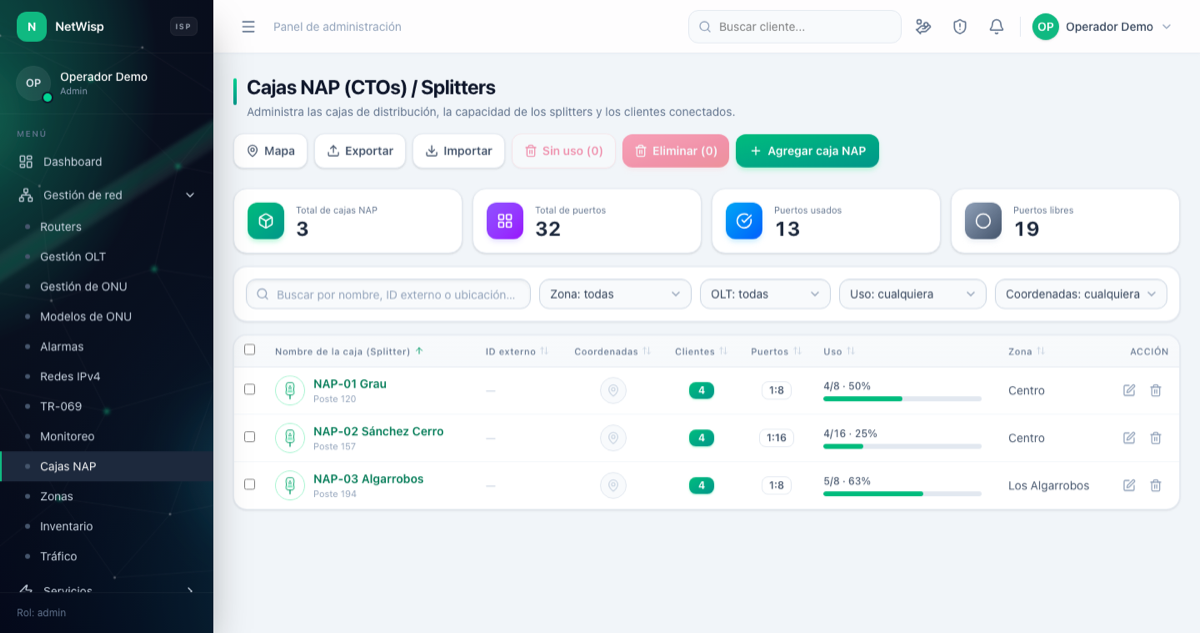Click the coordinates pin for NAP-02 Sánchez Cerro
The image size is (1200, 633).
click(x=613, y=438)
